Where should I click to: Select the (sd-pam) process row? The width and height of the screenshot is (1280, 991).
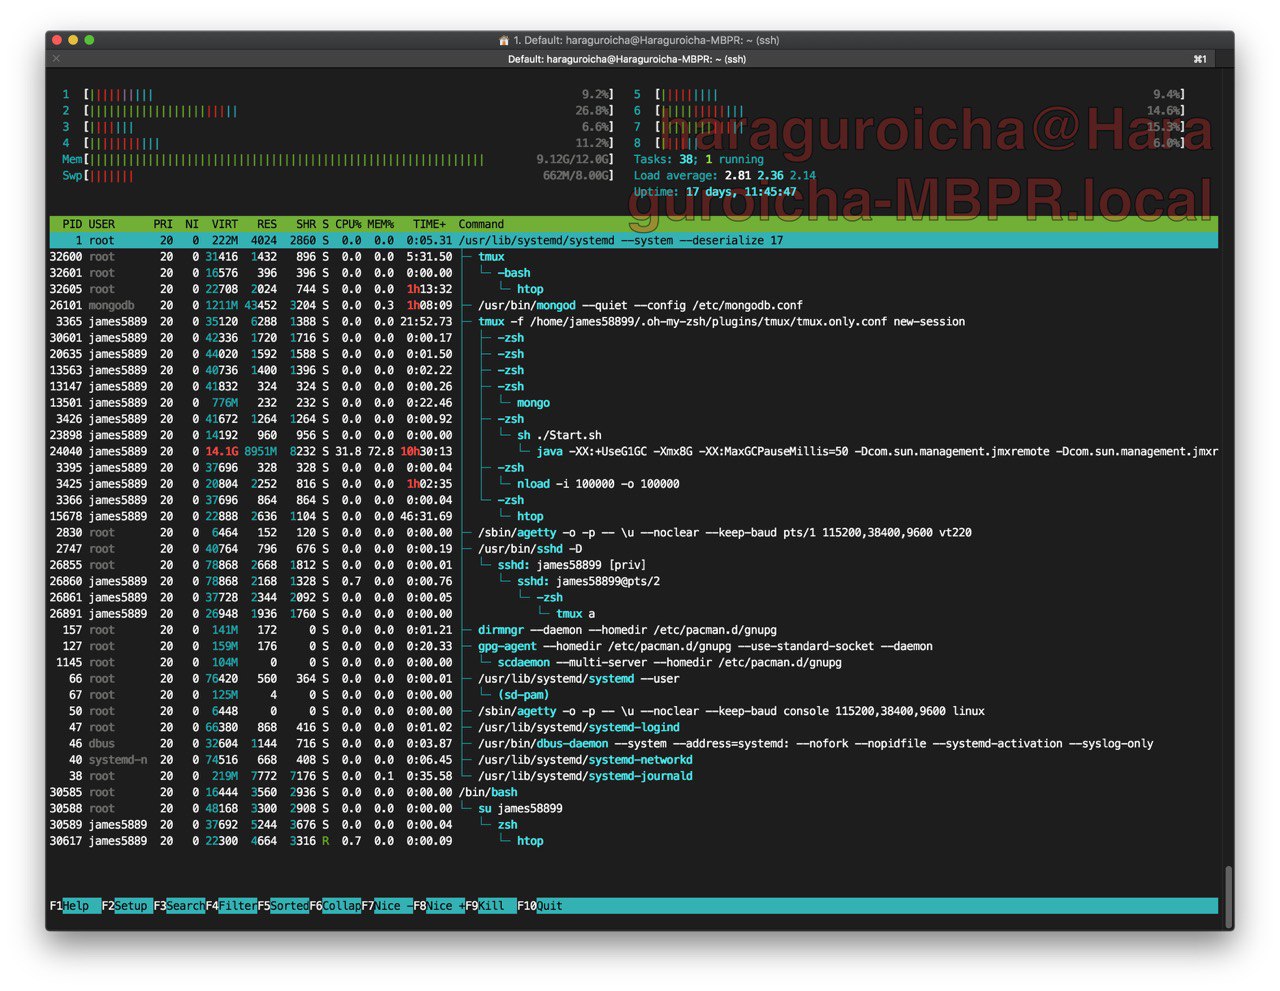(634, 695)
